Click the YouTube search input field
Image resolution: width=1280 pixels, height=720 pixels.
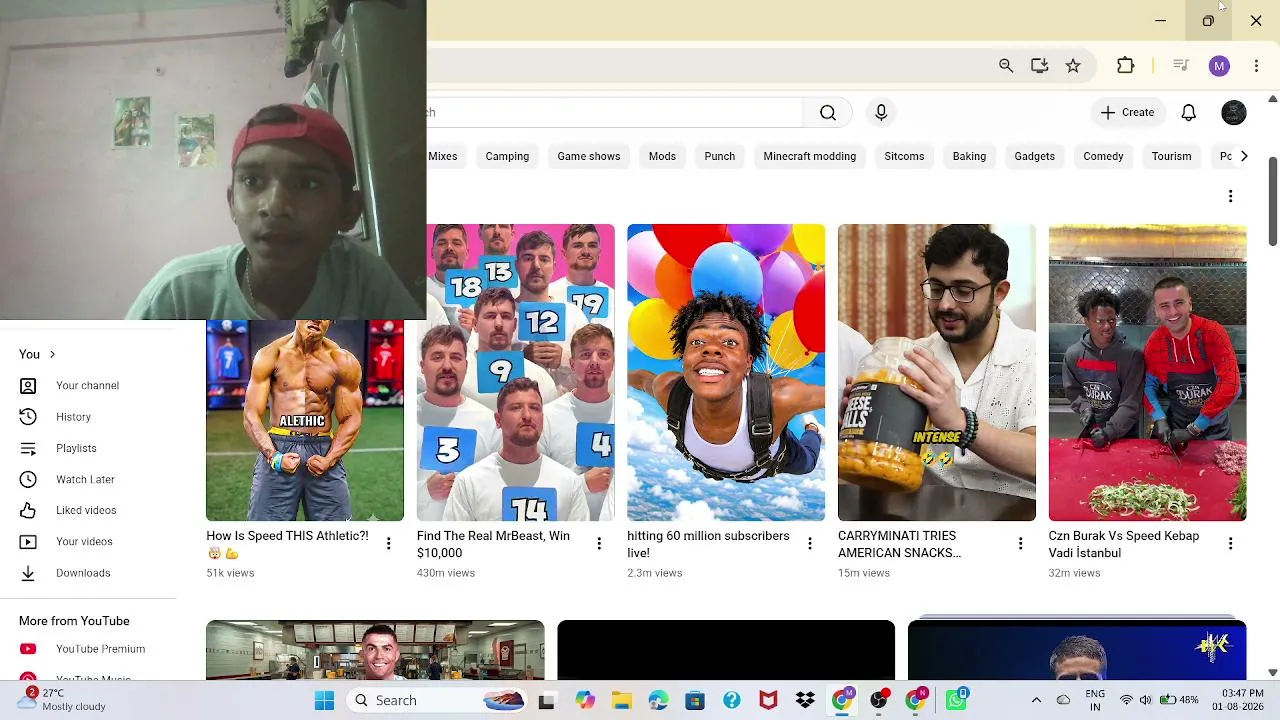[x=614, y=113]
